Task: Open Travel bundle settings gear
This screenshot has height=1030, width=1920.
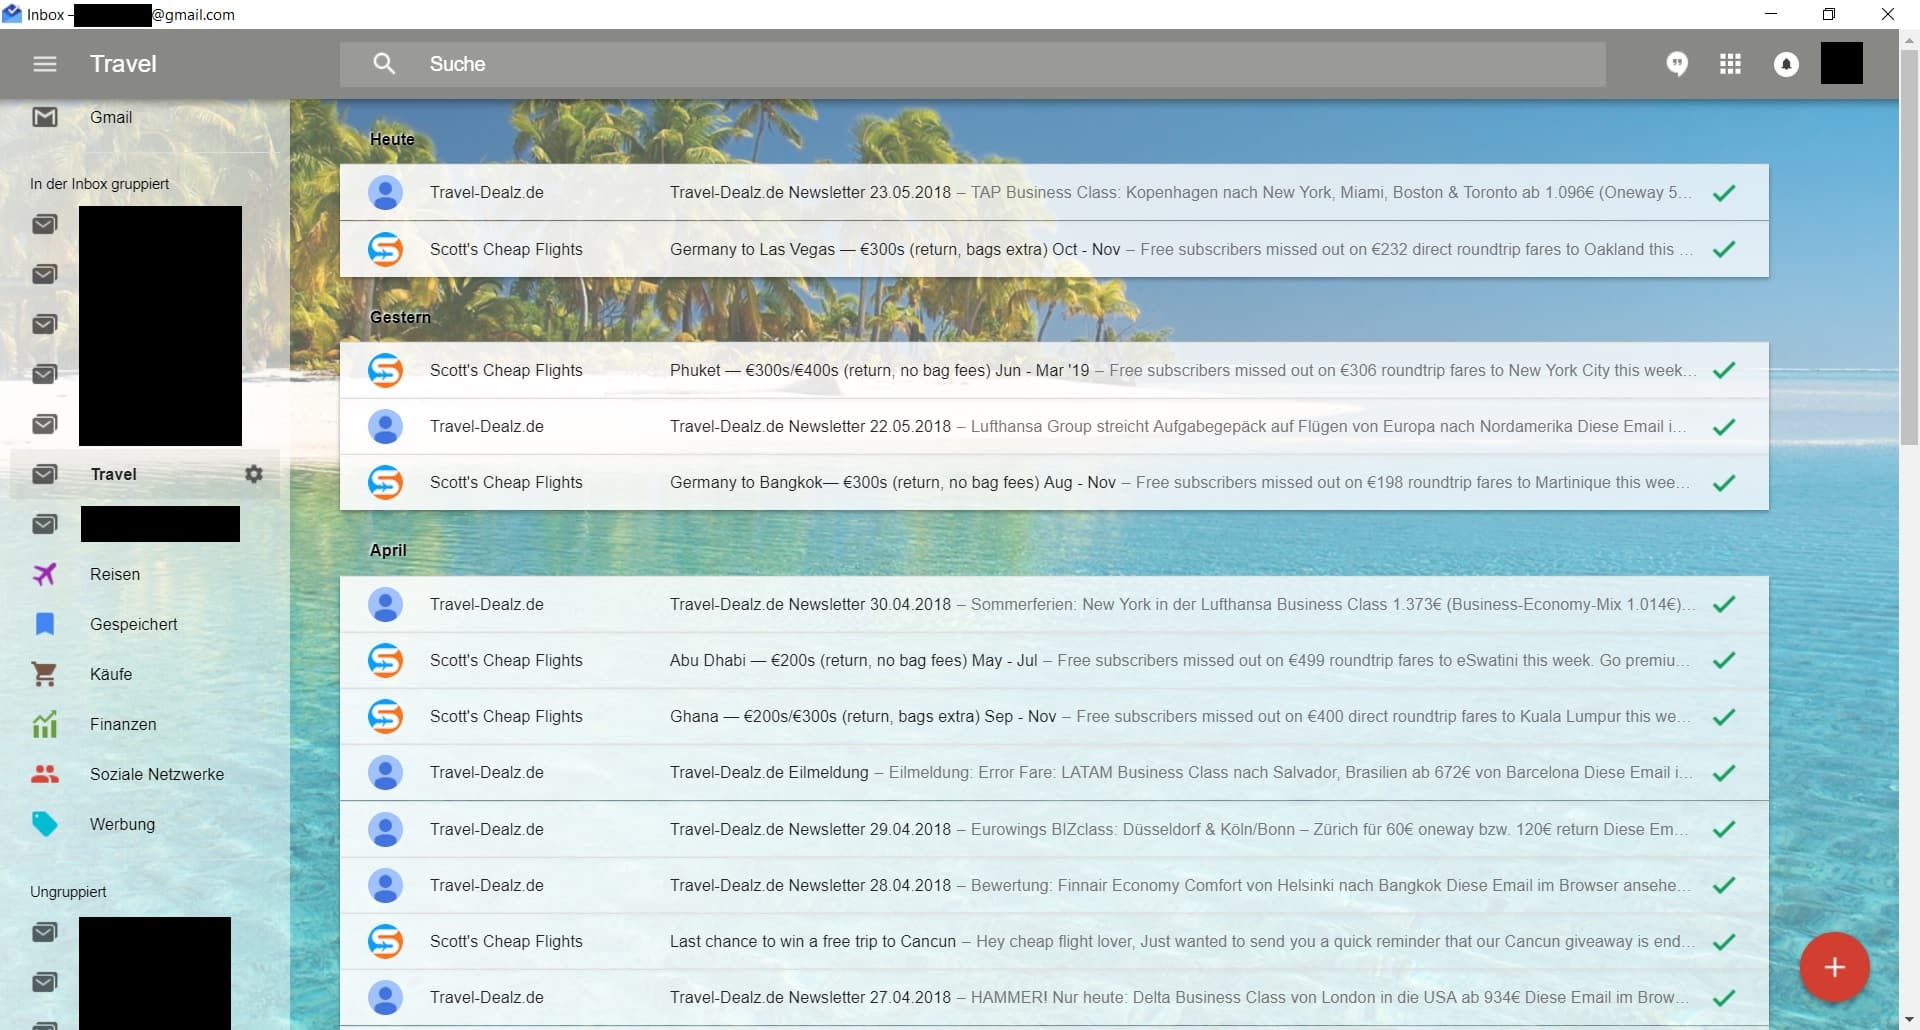Action: point(254,474)
